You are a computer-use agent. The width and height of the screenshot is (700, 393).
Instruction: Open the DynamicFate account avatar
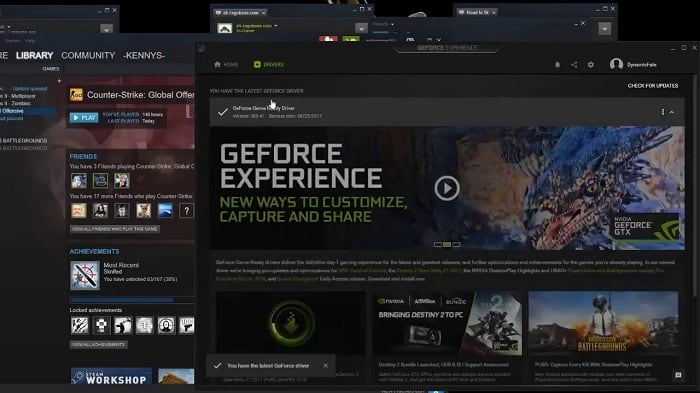tap(616, 64)
